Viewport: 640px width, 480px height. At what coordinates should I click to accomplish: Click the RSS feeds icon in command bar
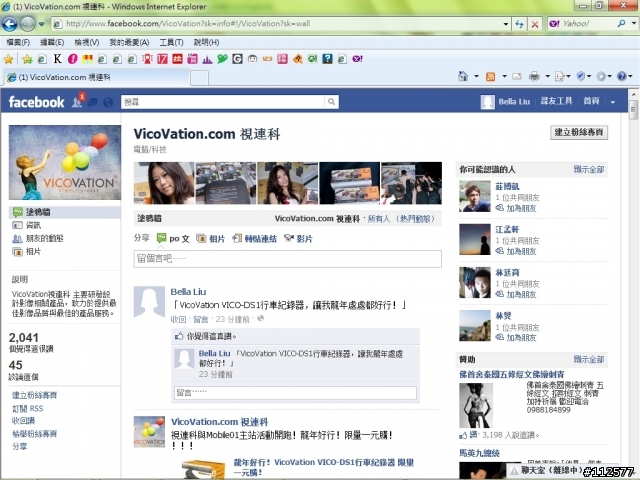(491, 76)
